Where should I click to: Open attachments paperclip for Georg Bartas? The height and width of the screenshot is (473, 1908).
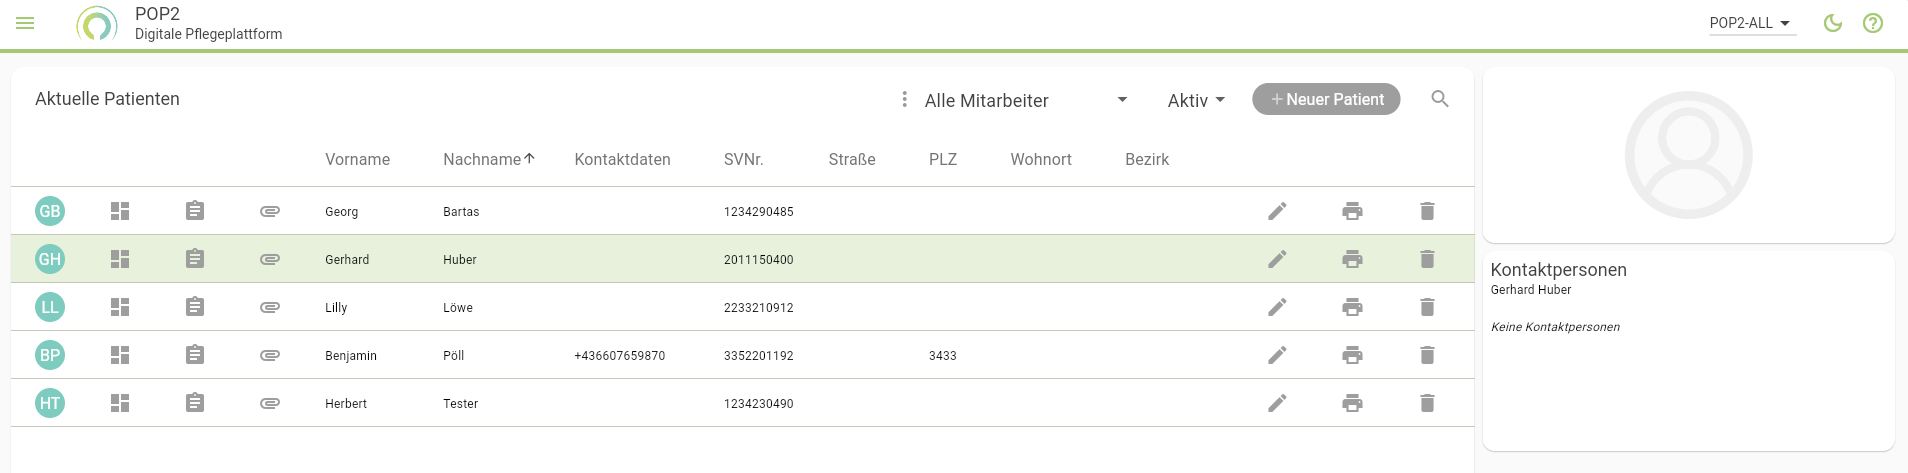270,211
